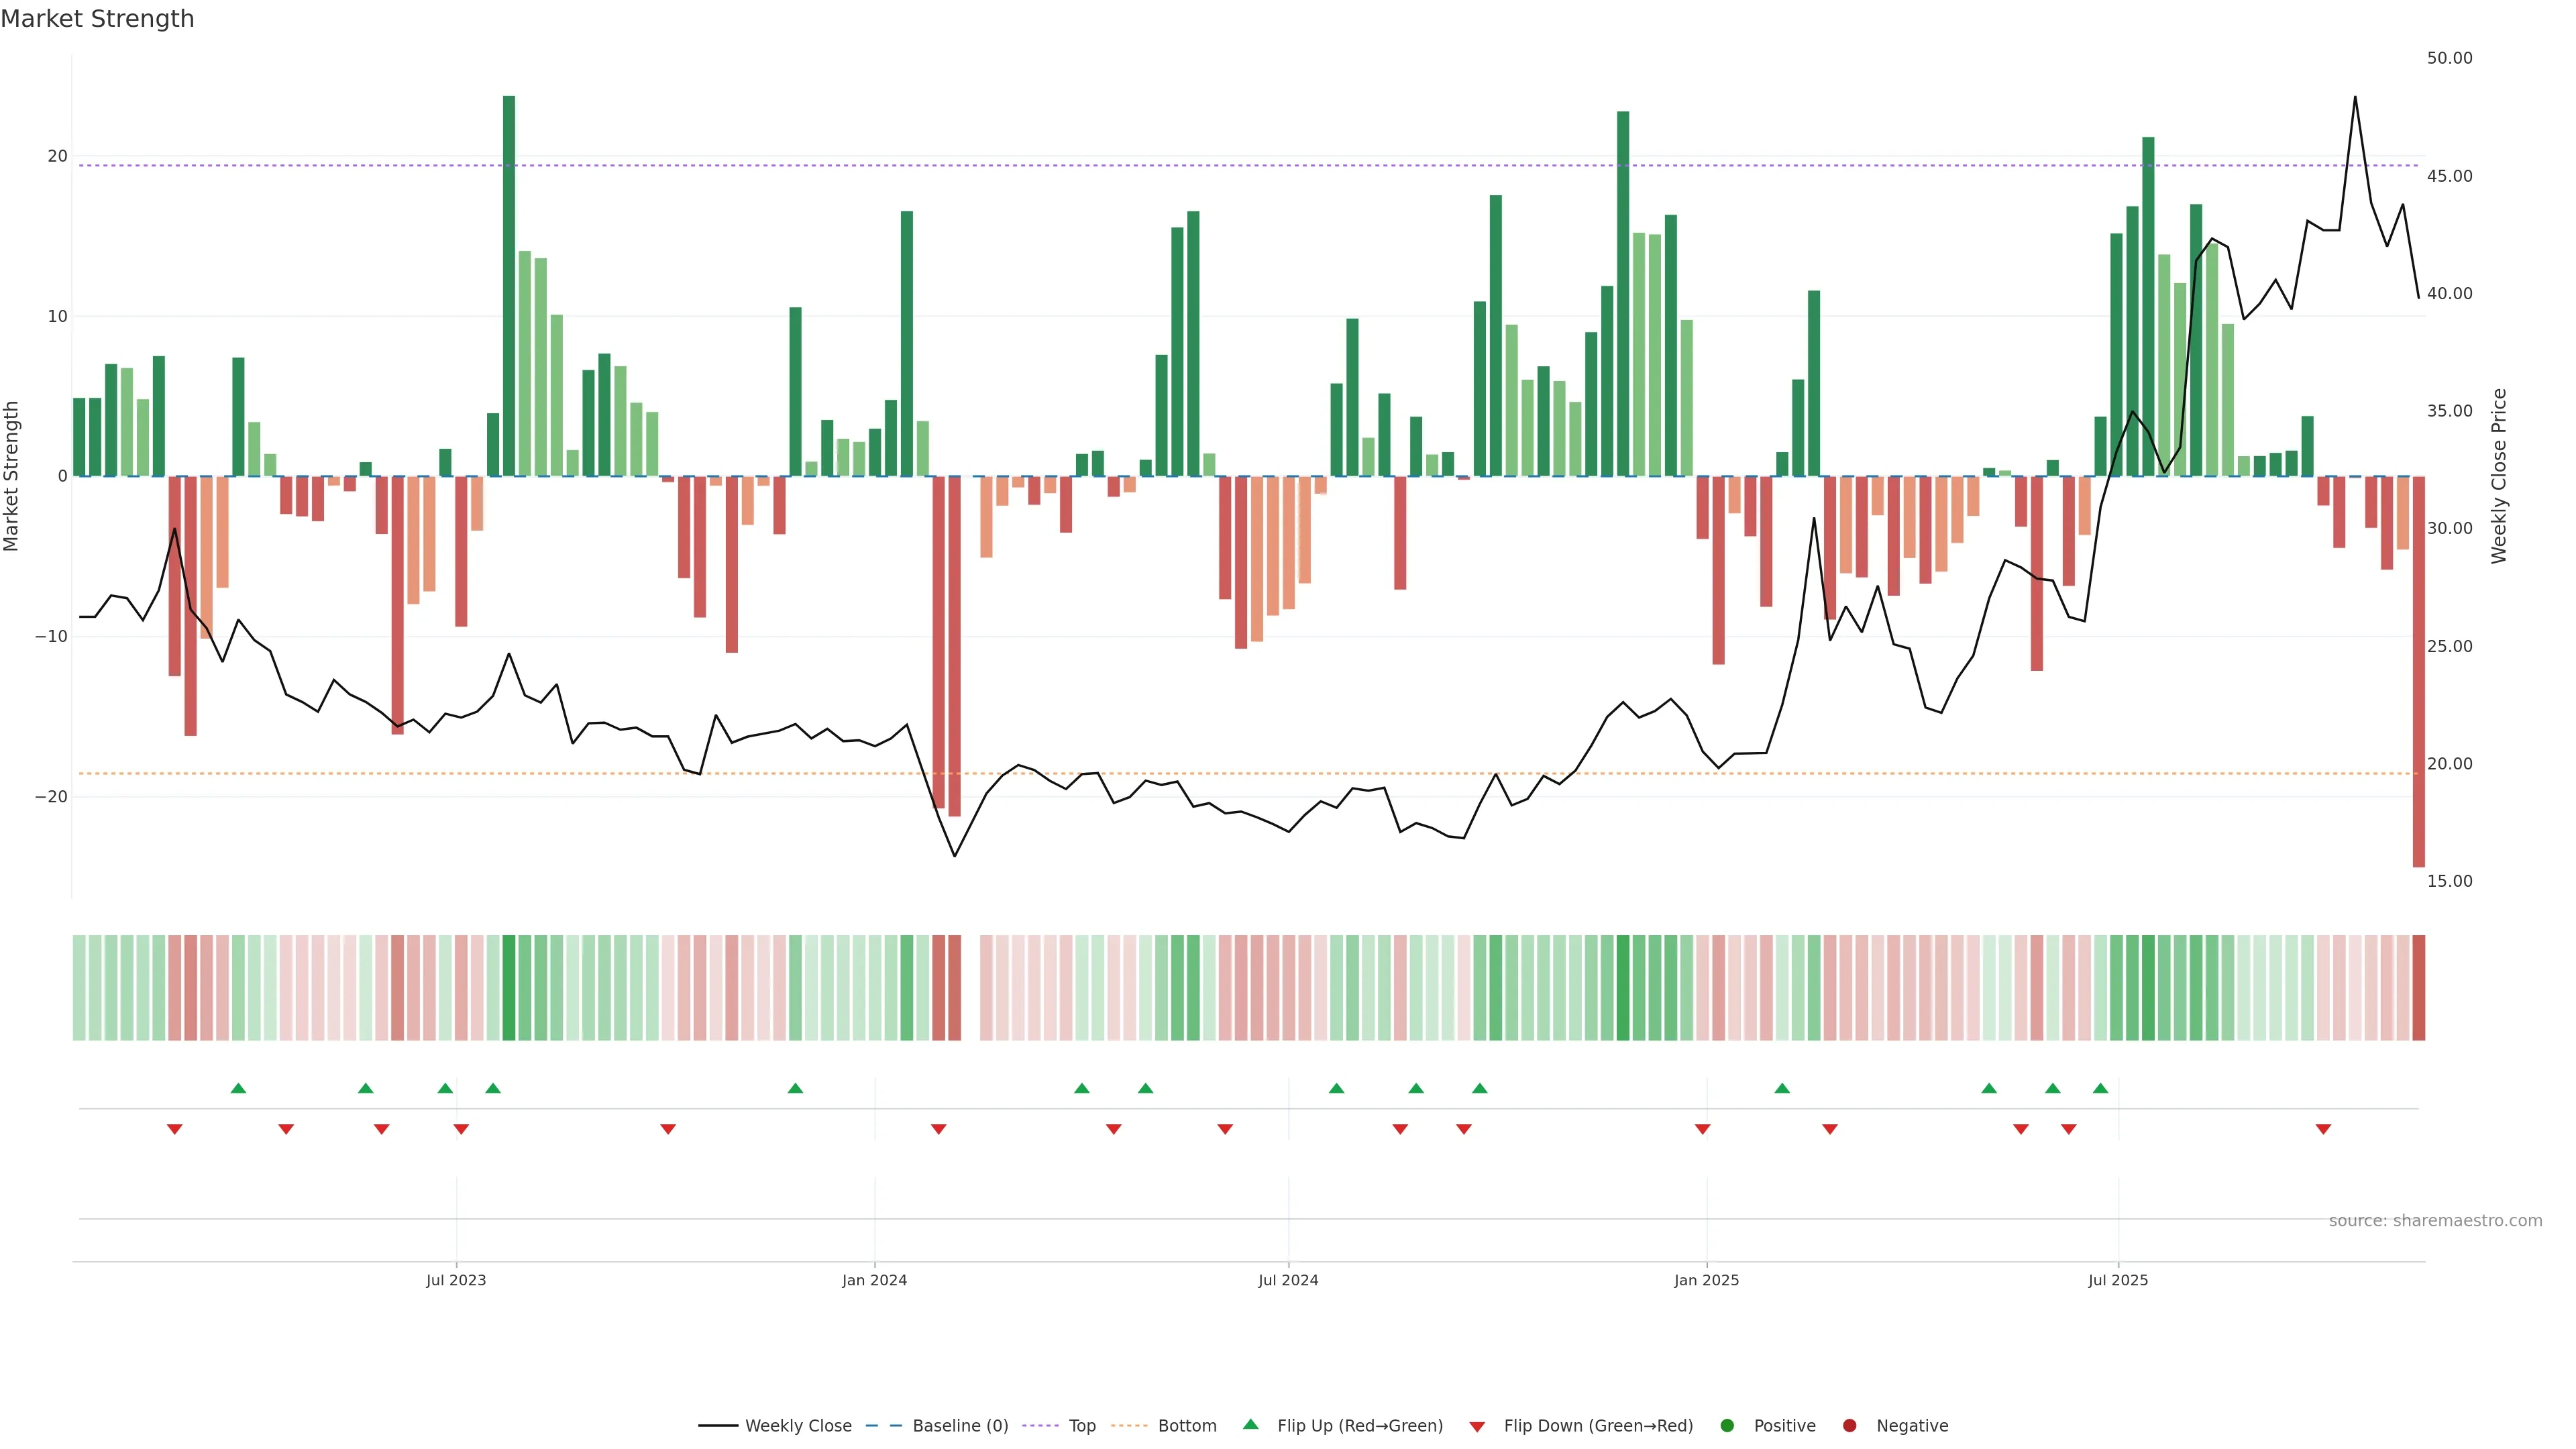Click the green Flip Up triangle in legend
The width and height of the screenshot is (2576, 1449).
(x=1250, y=1424)
